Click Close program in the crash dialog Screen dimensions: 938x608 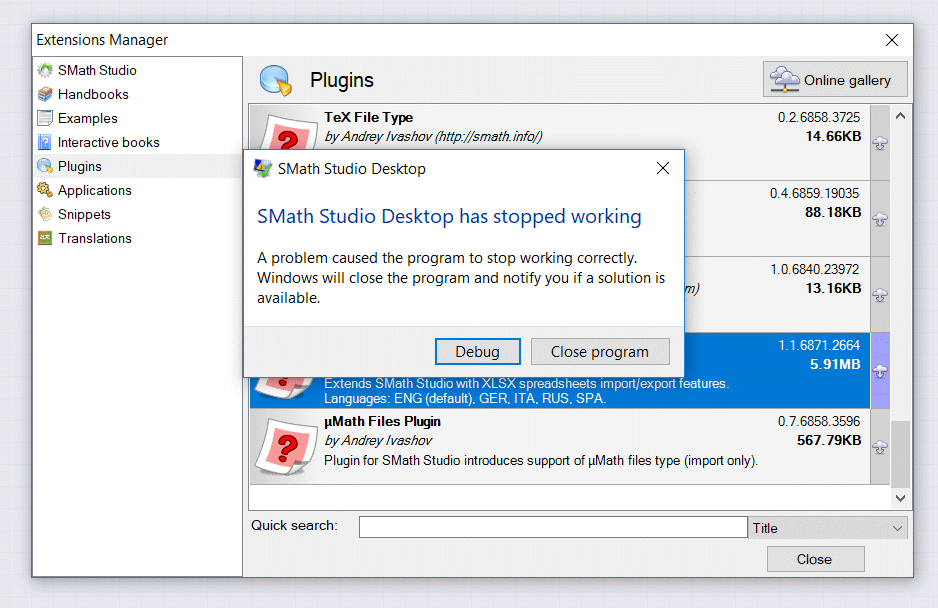coord(599,352)
